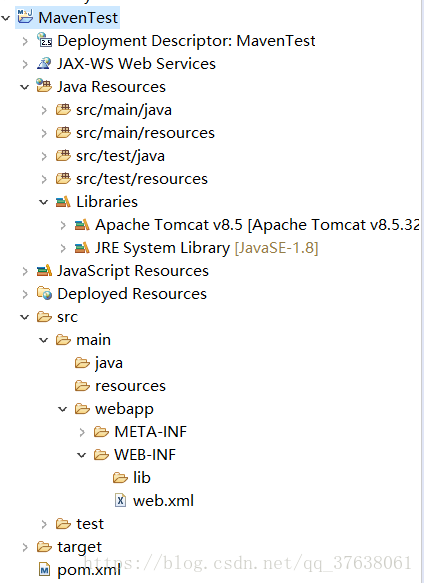The height and width of the screenshot is (583, 424).
Task: Collapse the src folder
Action: click(x=25, y=317)
